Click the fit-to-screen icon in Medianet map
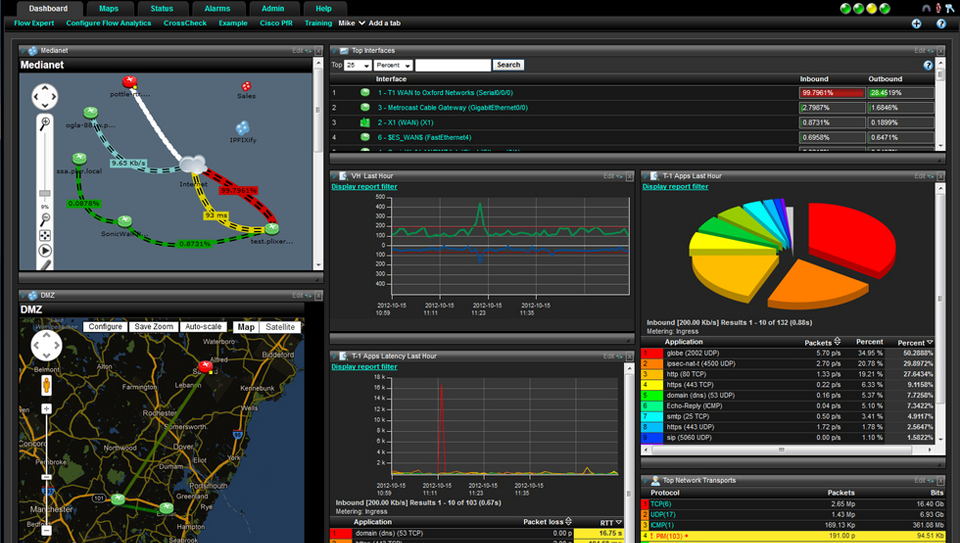 click(45, 235)
